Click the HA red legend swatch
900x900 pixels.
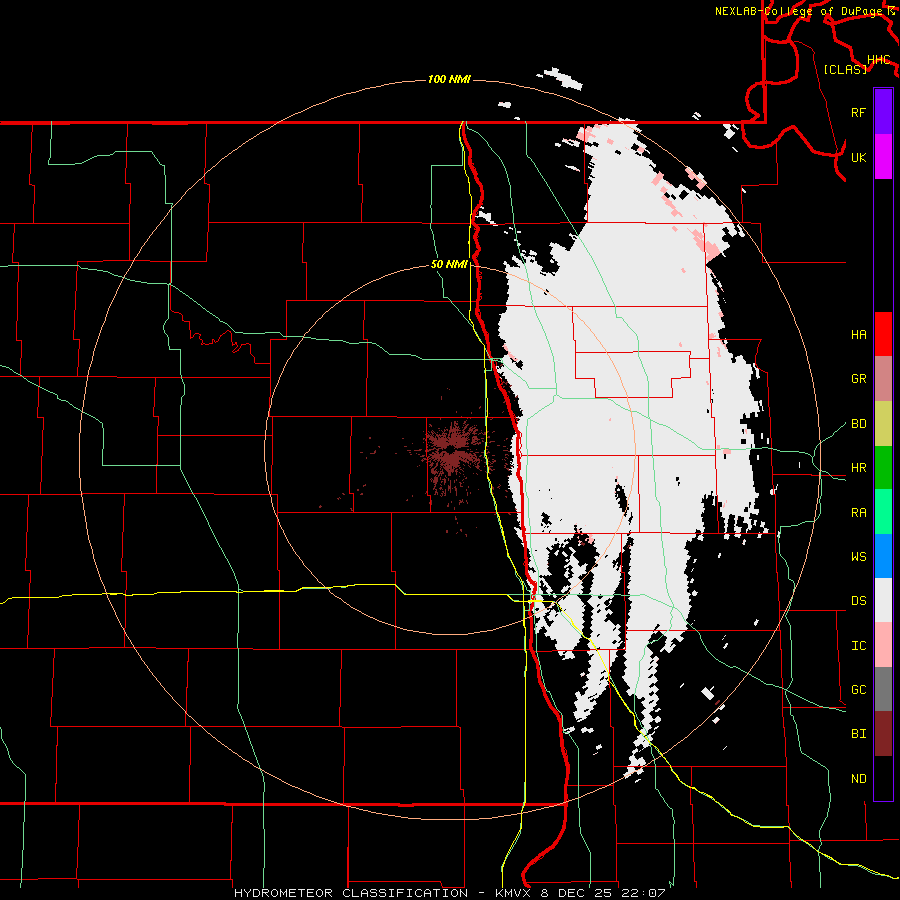[883, 334]
